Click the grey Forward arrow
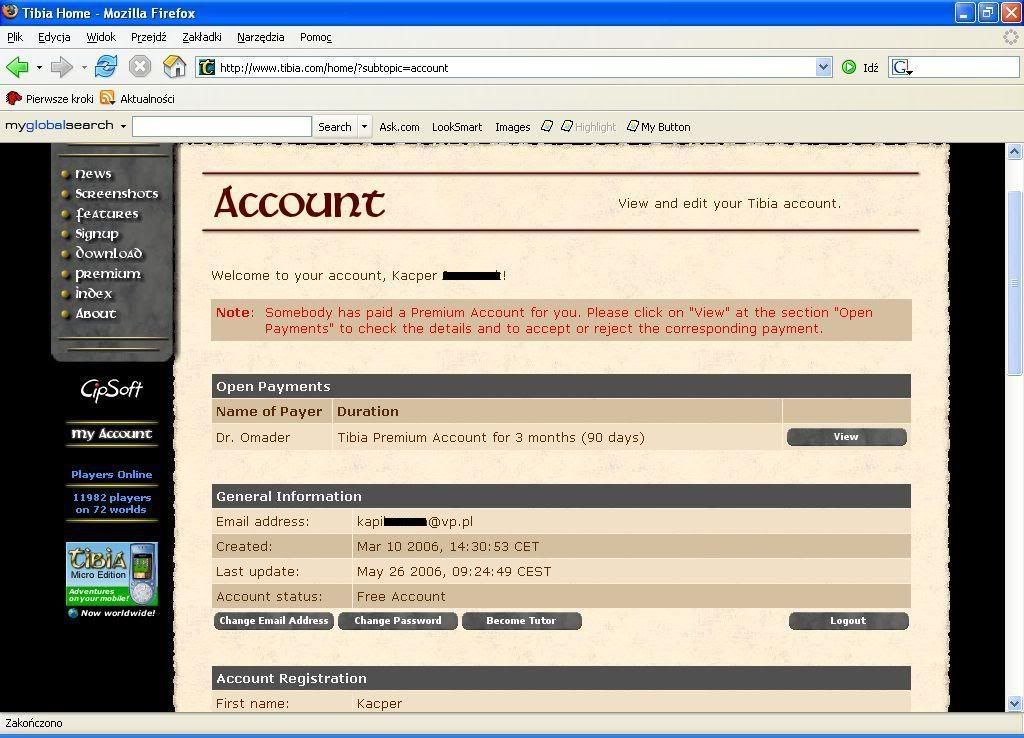This screenshot has width=1024, height=738. (x=61, y=67)
